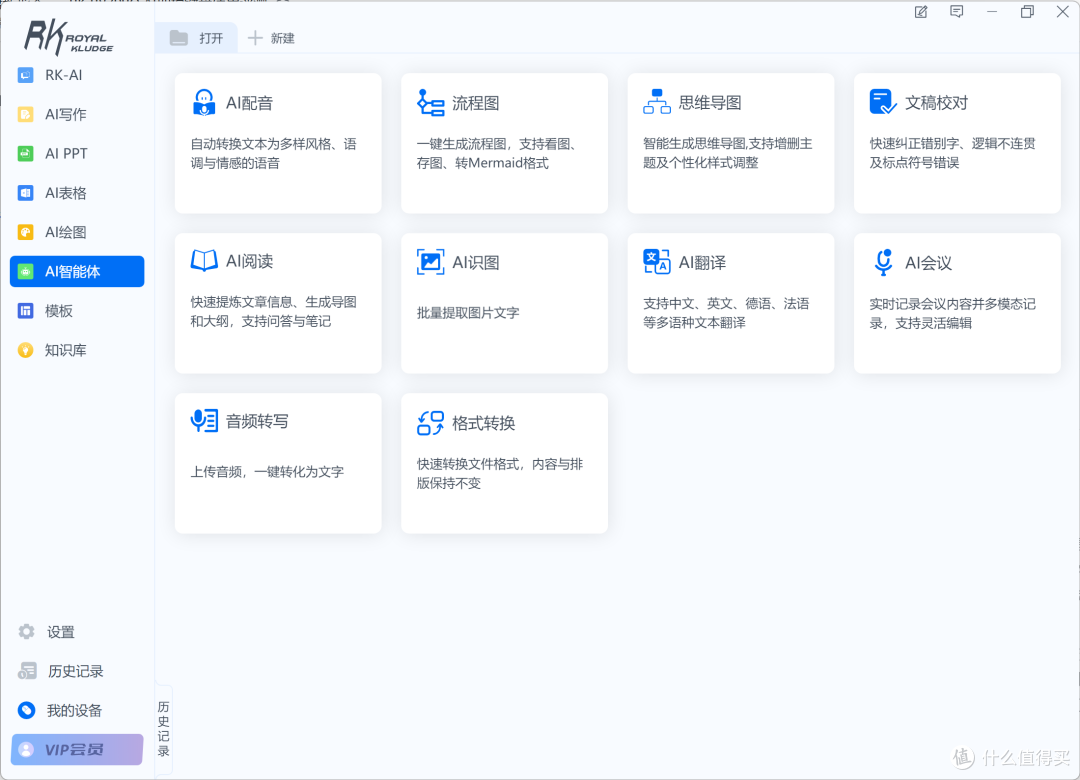Viewport: 1080px width, 780px height.
Task: Click the VIP会员 button
Action: pos(77,749)
